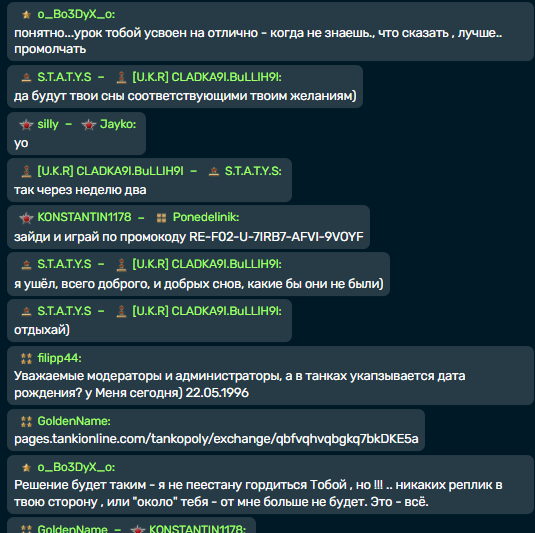Image resolution: width=535 pixels, height=533 pixels.
Task: Select recipient [U.K.R] CLADKA9I.BuLLIH9I in "я ушёл" message
Action: (207, 264)
